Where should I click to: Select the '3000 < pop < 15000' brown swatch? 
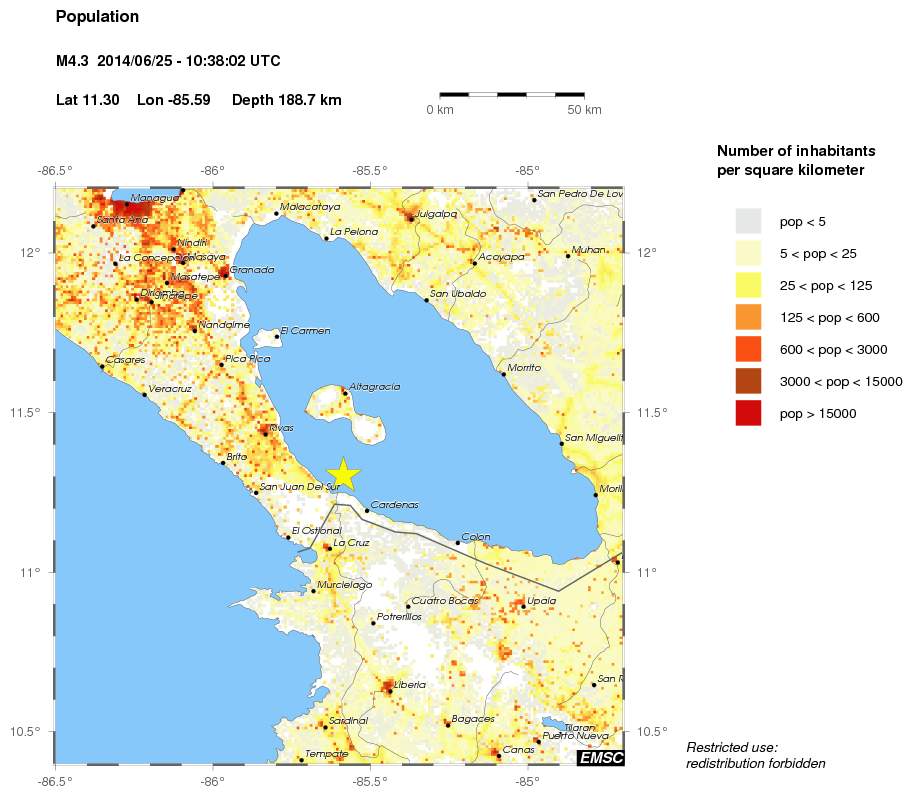pyautogui.click(x=748, y=381)
